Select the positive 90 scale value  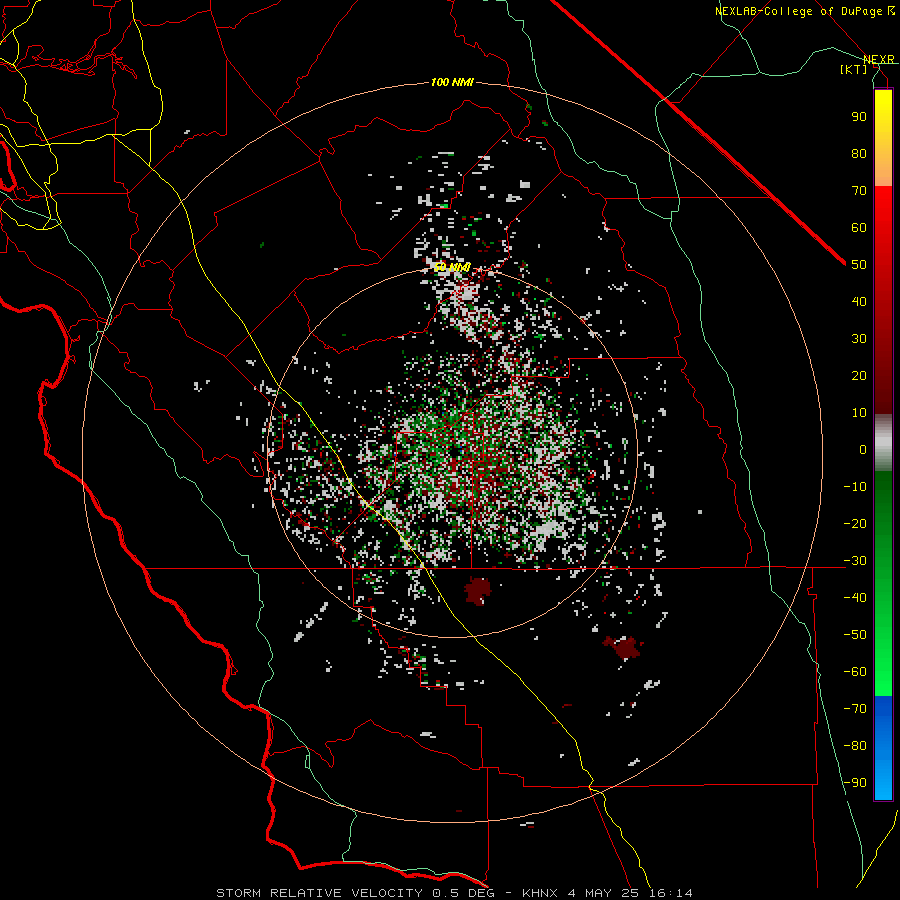(859, 117)
